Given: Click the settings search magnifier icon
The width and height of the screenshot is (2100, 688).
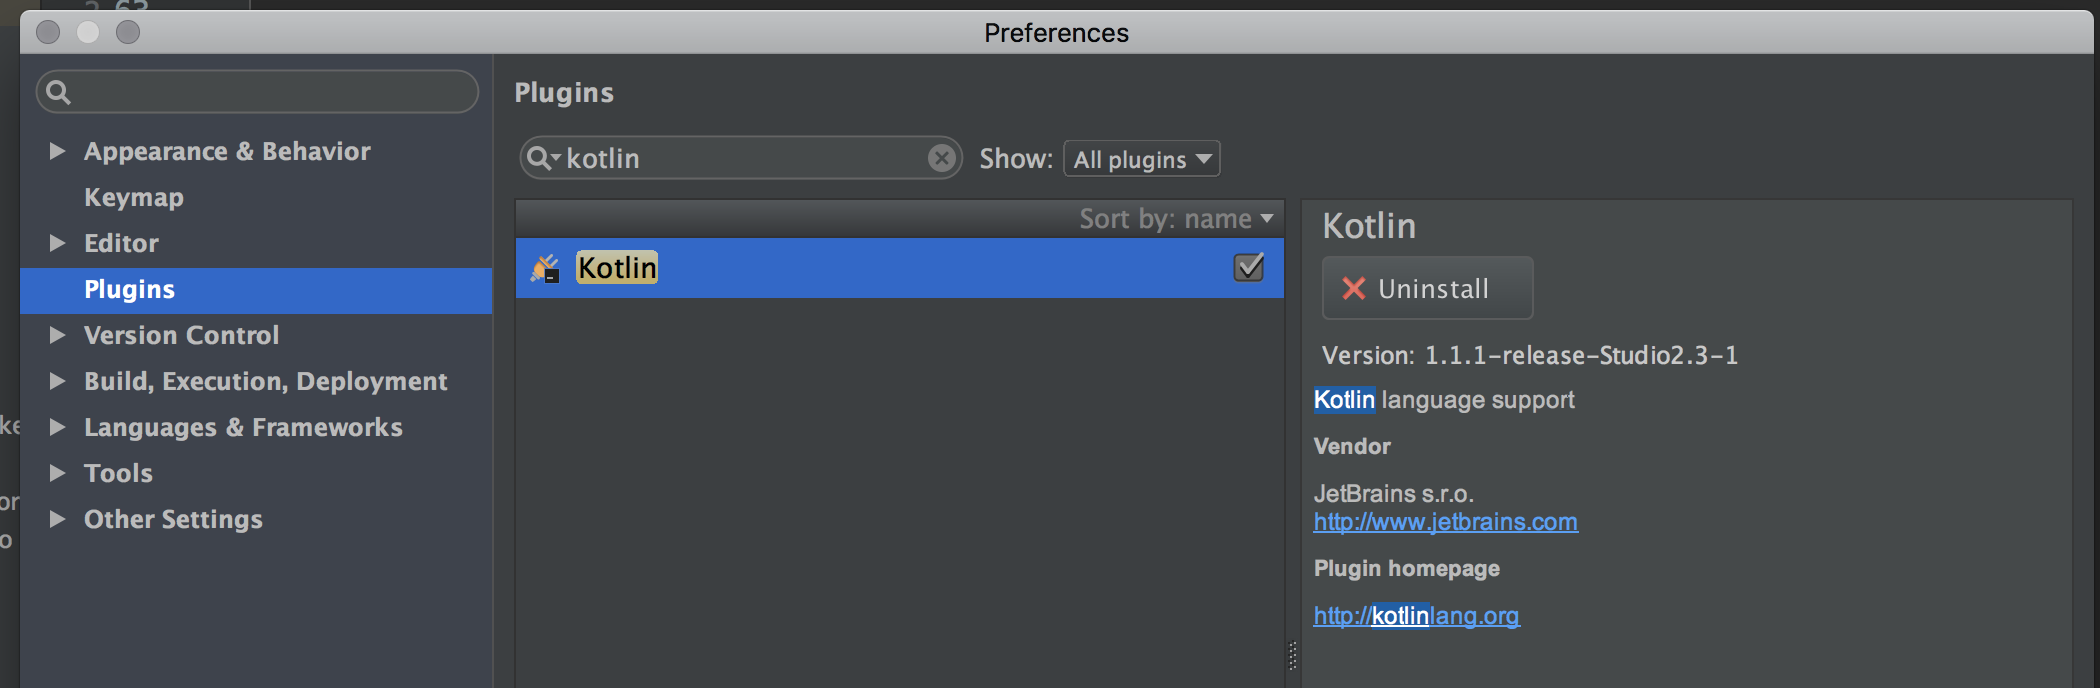Looking at the screenshot, I should click(x=59, y=92).
